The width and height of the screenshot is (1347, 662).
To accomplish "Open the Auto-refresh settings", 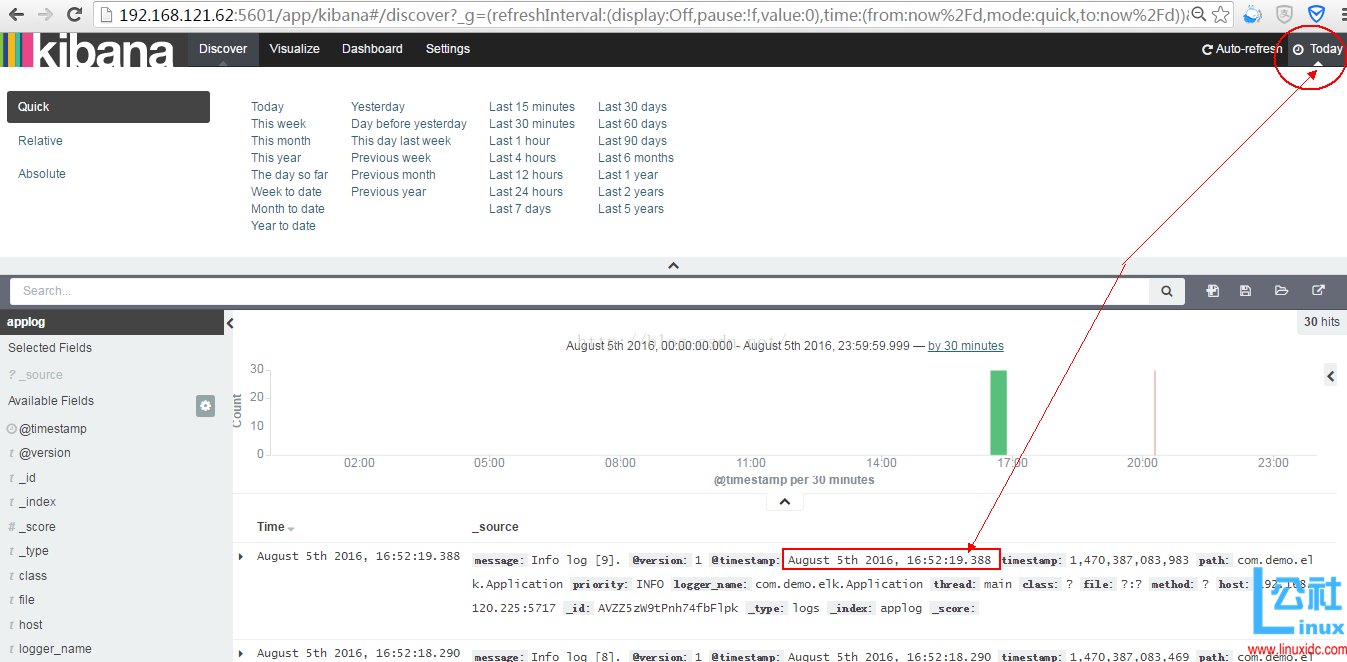I will [x=1241, y=49].
